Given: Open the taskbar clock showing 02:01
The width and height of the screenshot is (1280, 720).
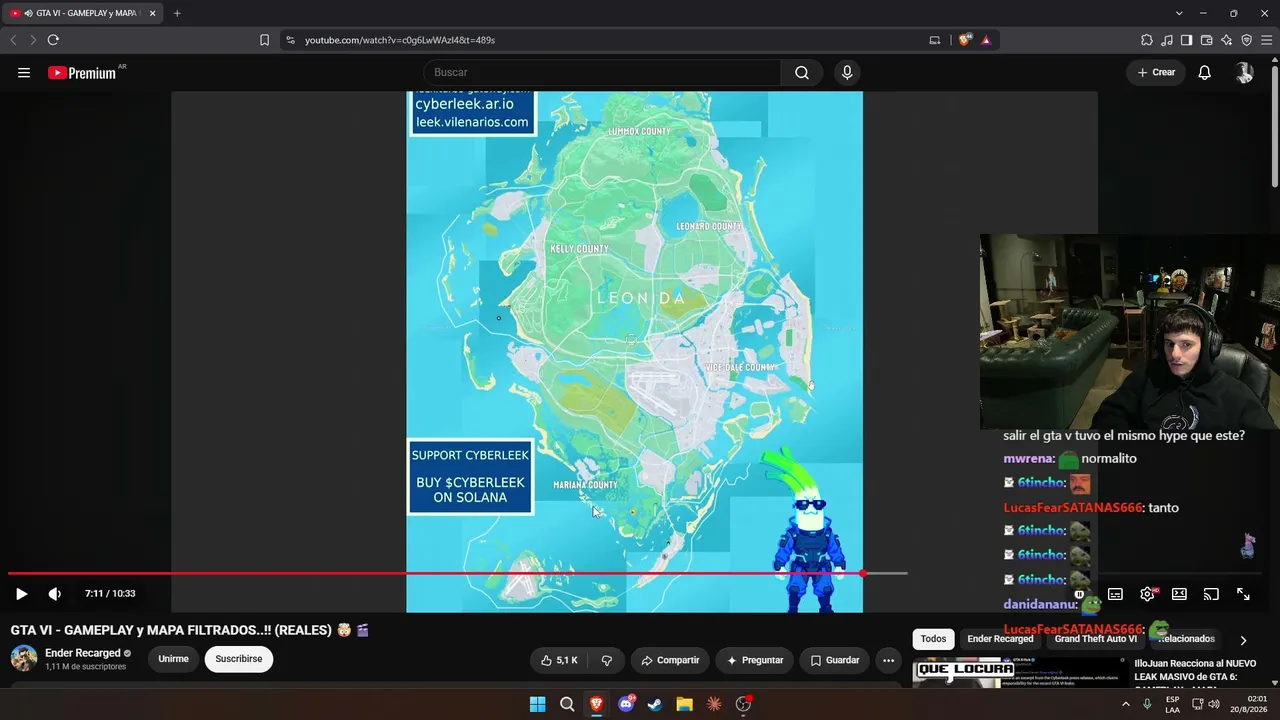Looking at the screenshot, I should click(x=1248, y=704).
